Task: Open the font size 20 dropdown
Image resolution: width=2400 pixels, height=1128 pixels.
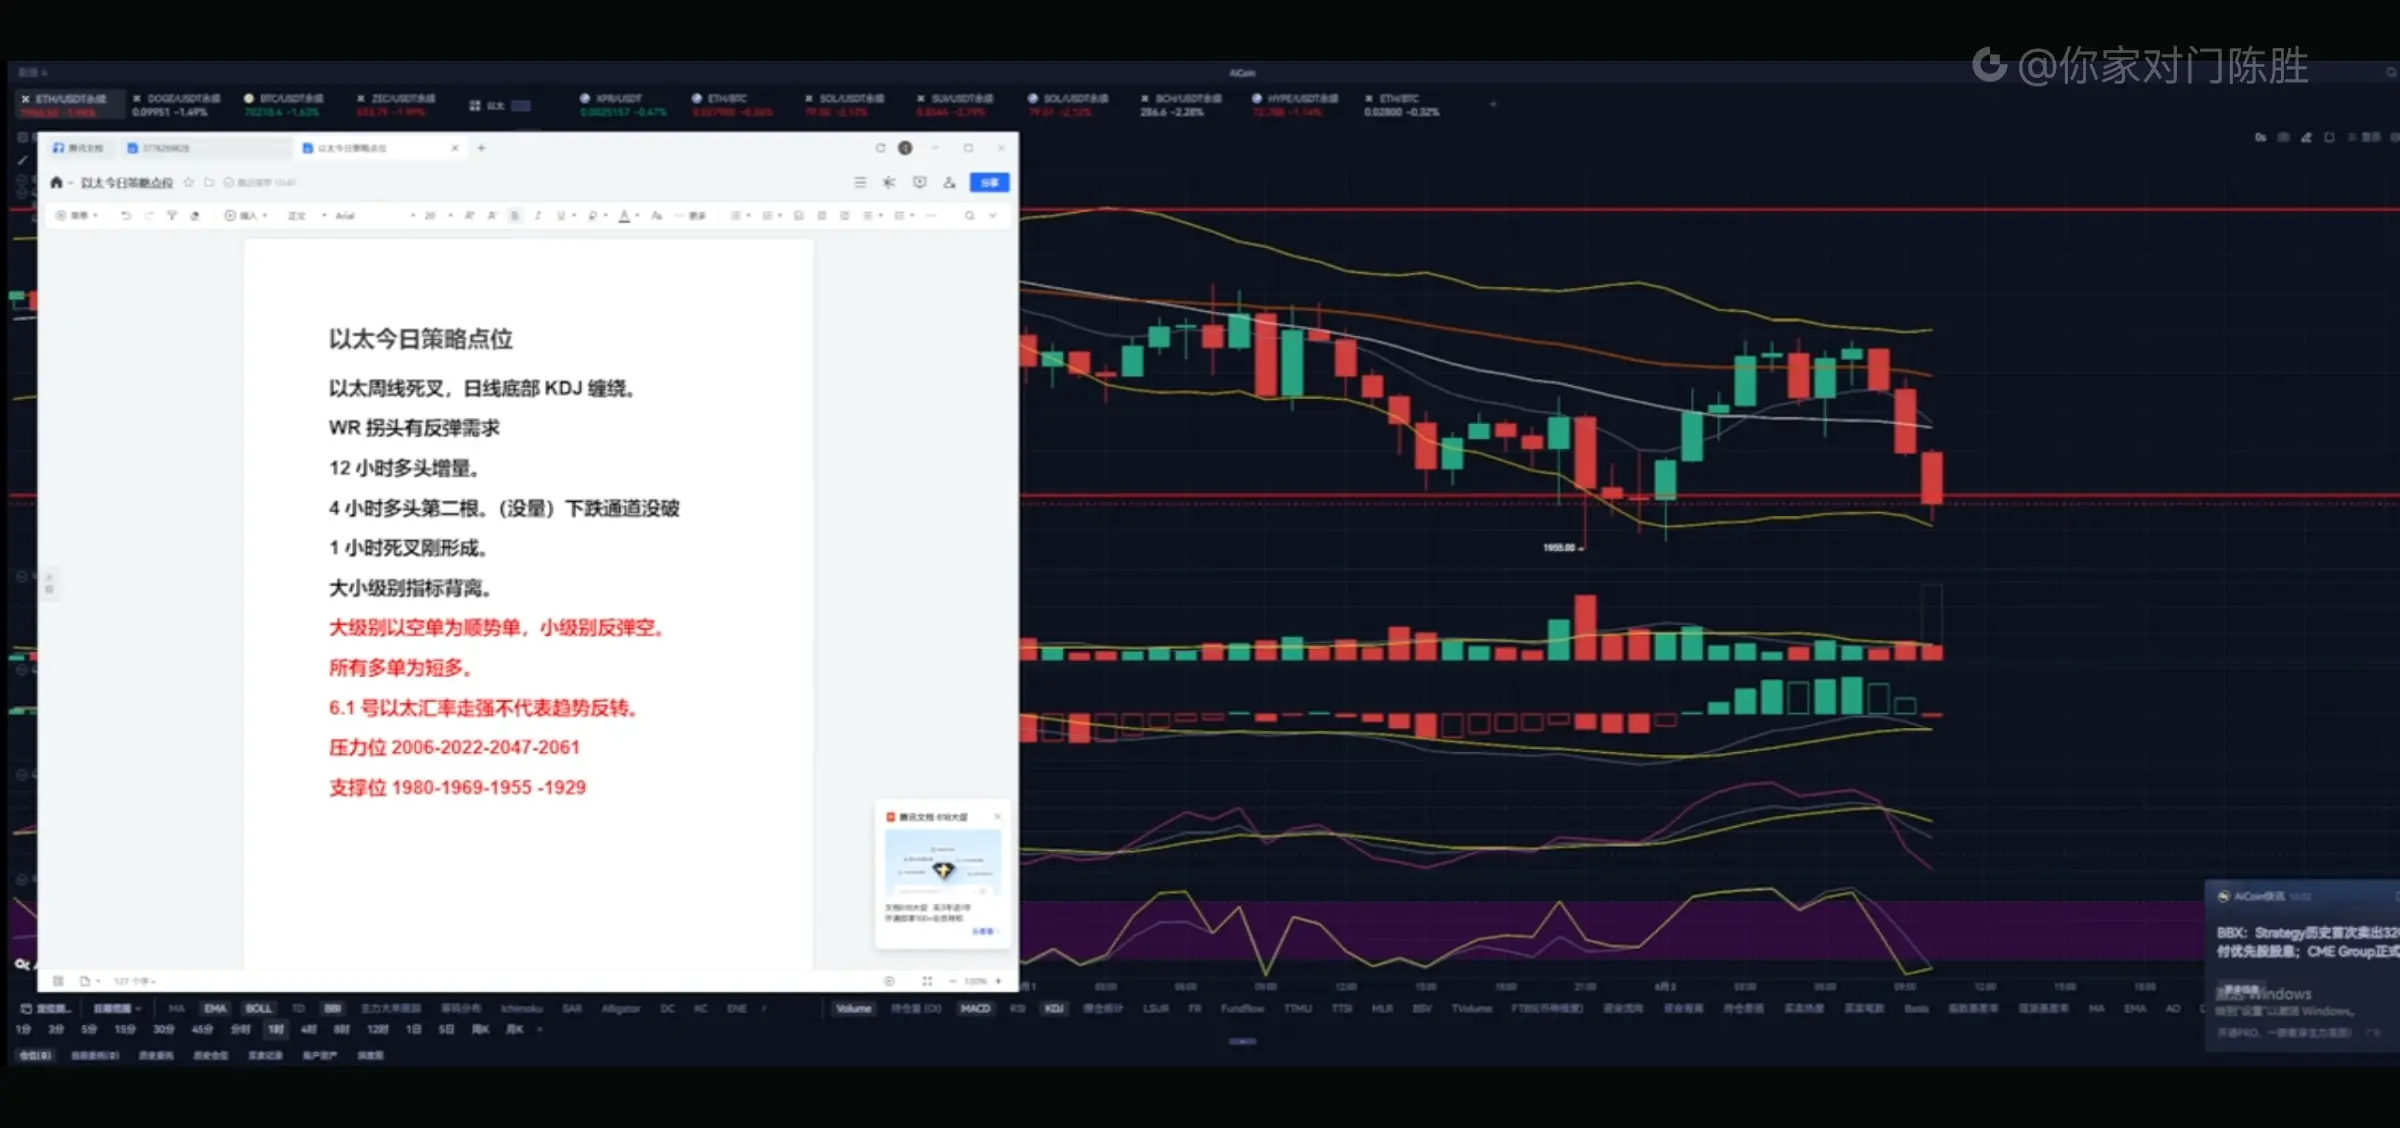Action: pyautogui.click(x=438, y=215)
